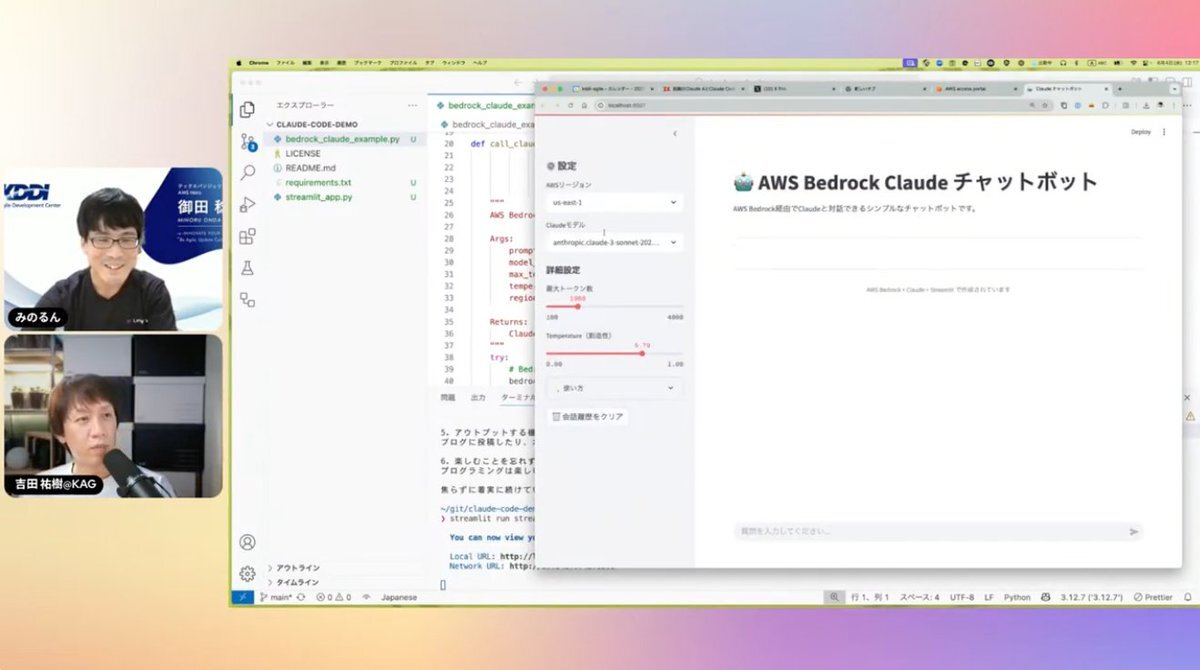Collapse the CLAUDE-CODE-DEMO folder in Explorer

point(317,125)
